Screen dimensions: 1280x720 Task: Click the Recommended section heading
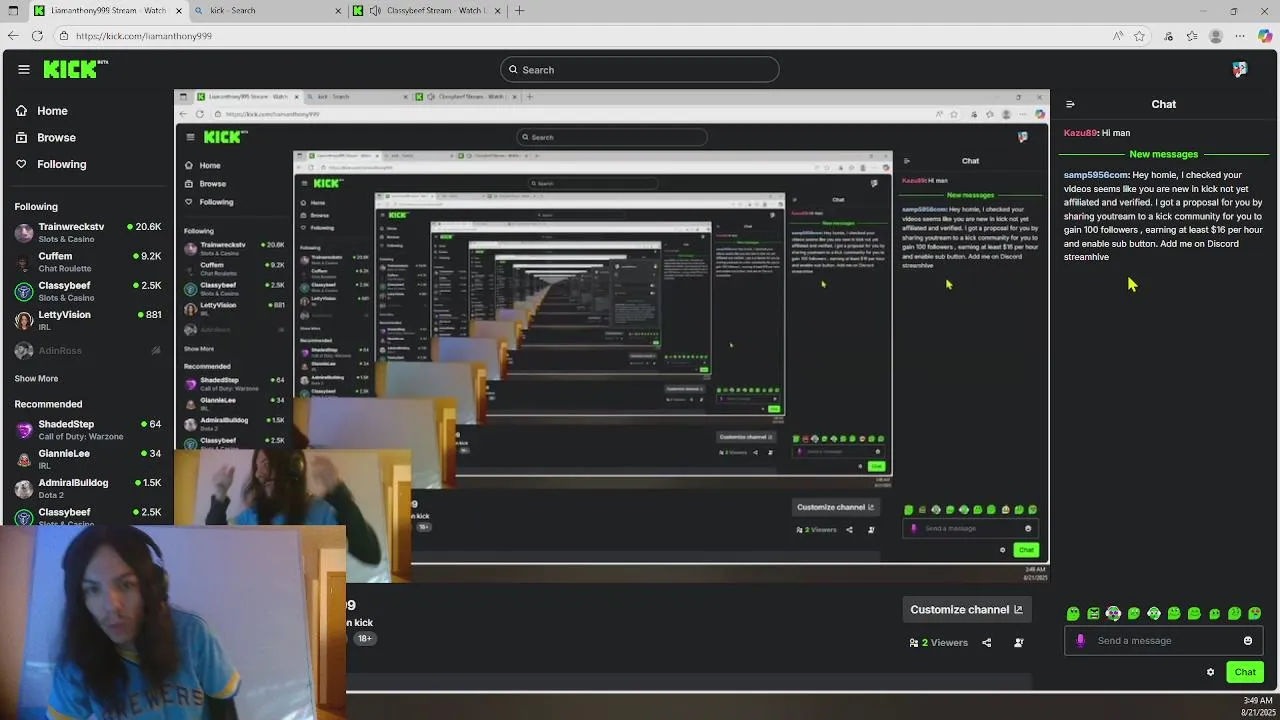click(x=48, y=404)
